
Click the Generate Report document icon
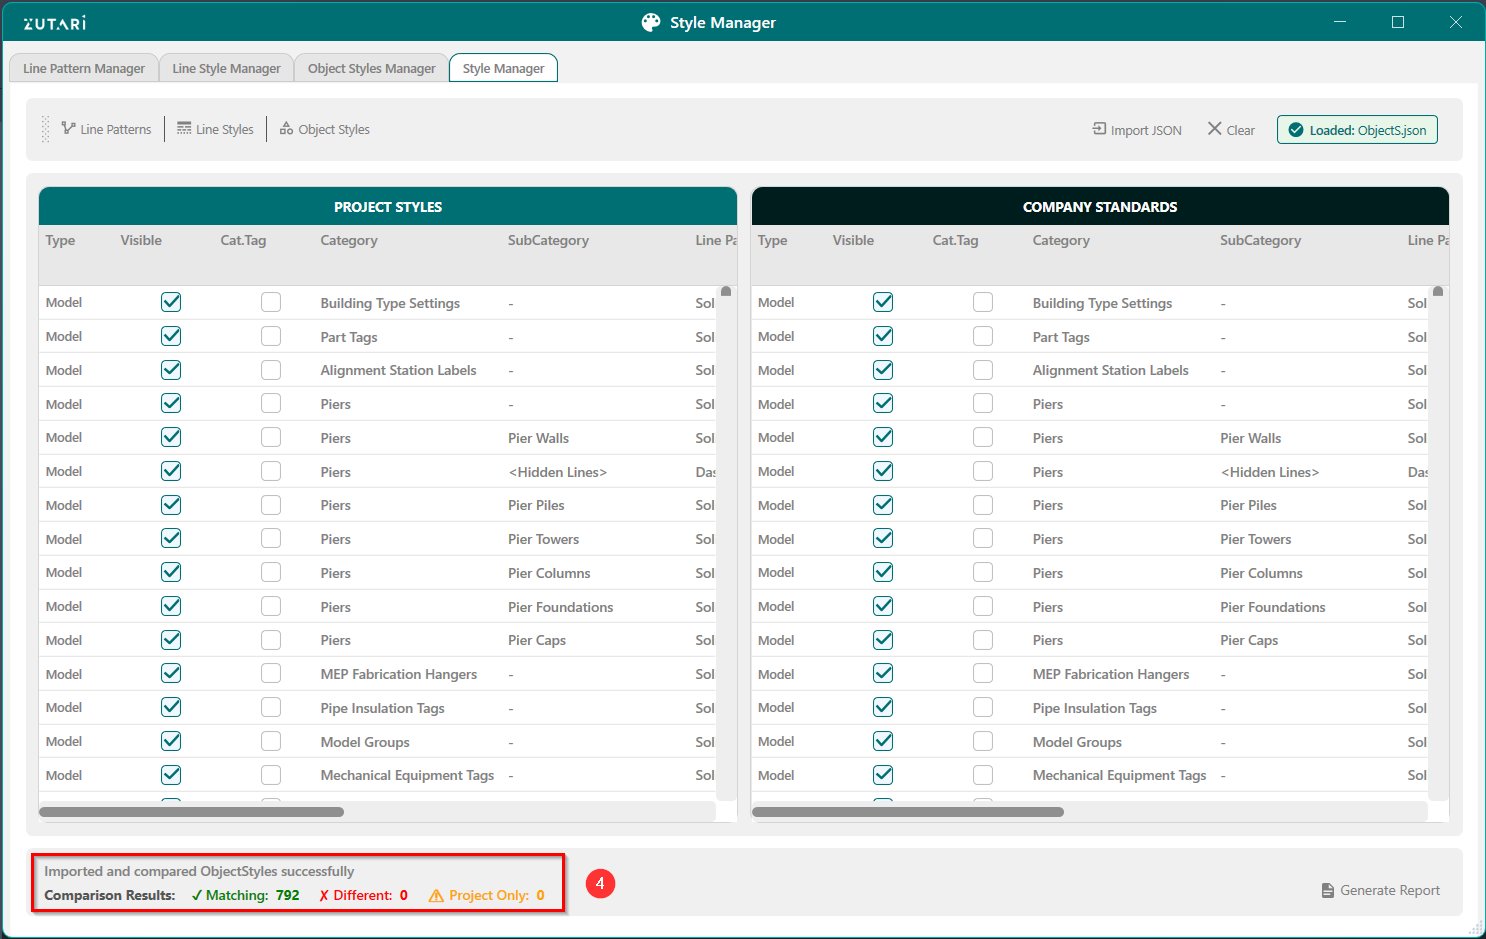(x=1327, y=890)
